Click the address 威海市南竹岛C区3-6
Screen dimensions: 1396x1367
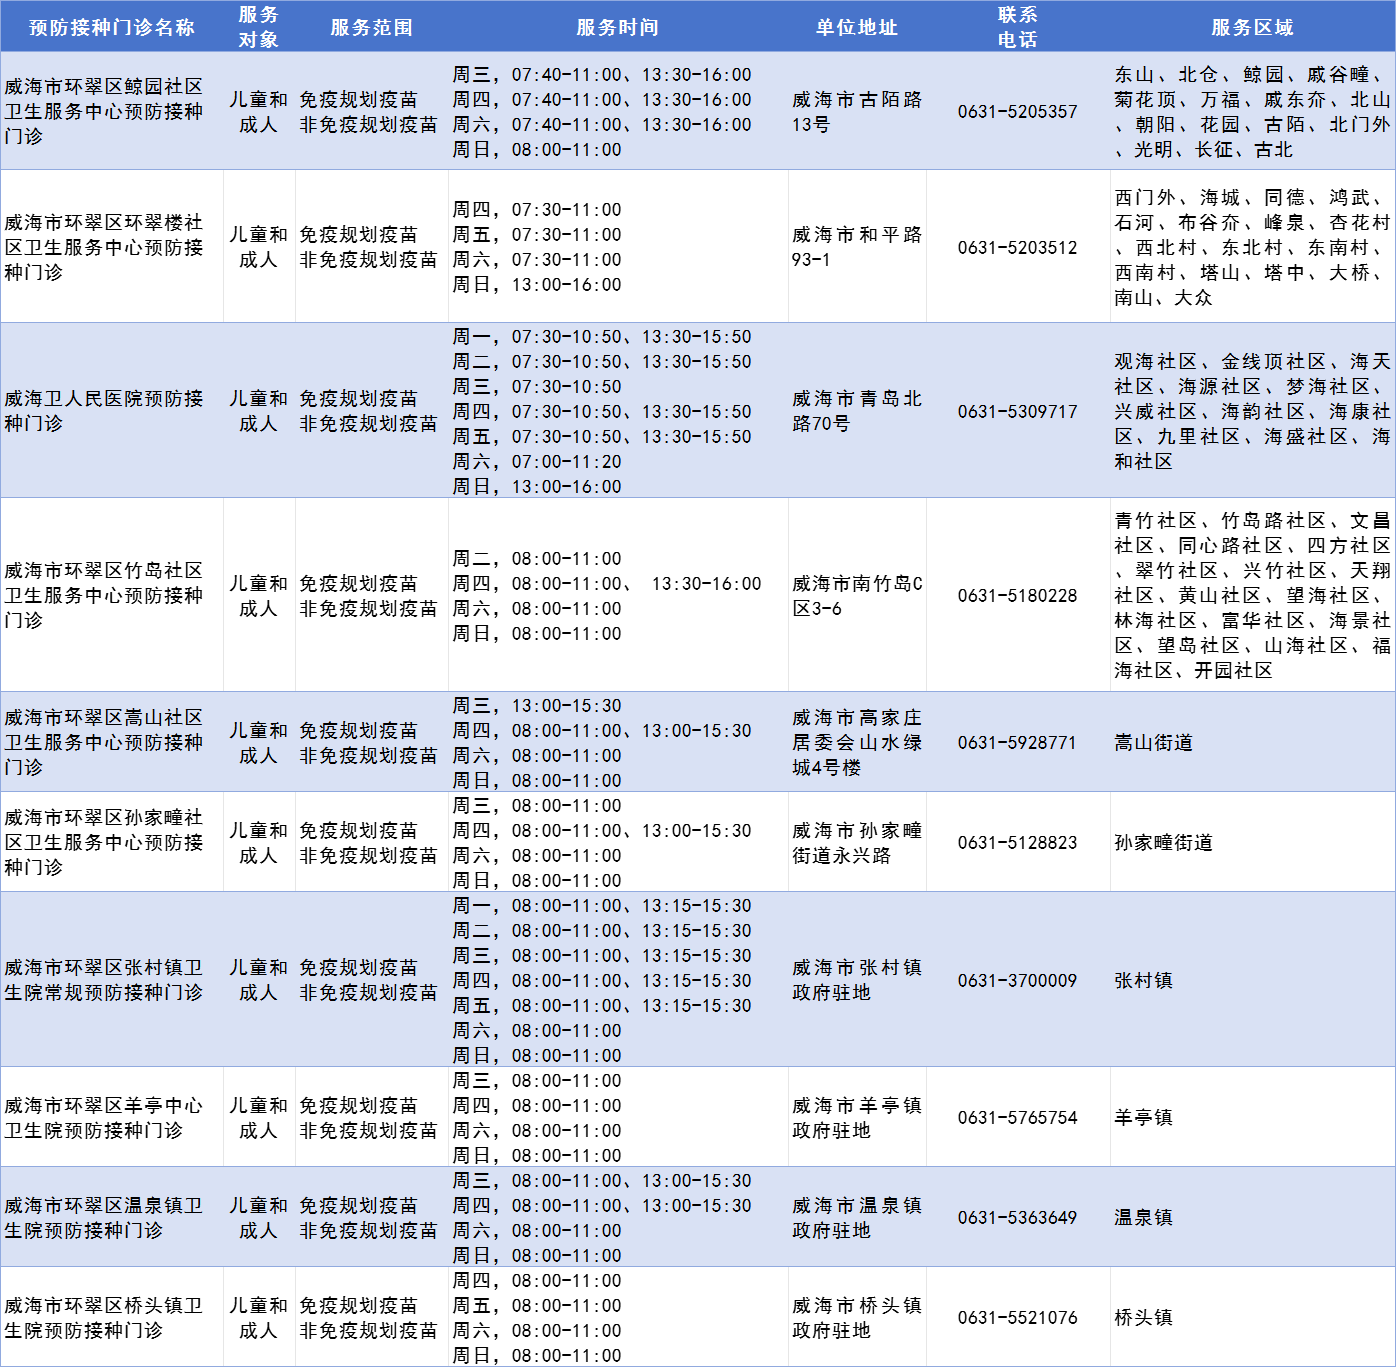pos(856,596)
